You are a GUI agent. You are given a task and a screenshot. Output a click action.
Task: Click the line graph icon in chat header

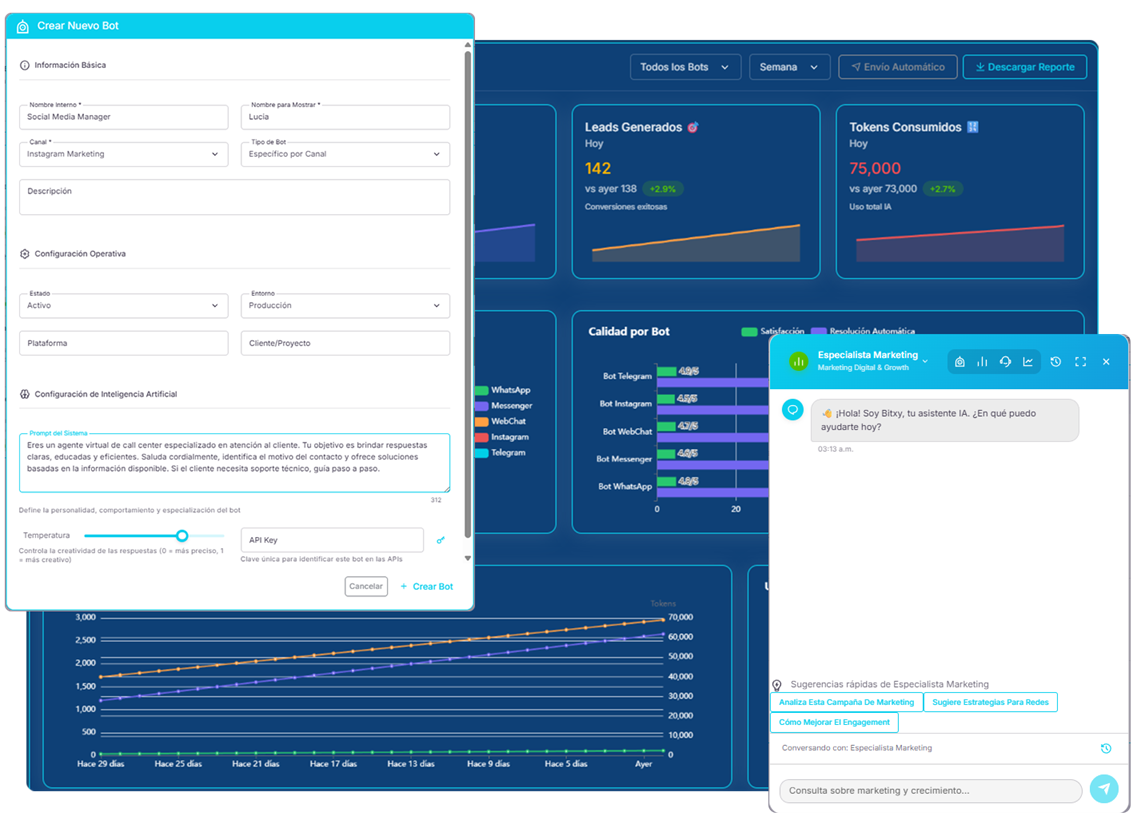click(1028, 362)
